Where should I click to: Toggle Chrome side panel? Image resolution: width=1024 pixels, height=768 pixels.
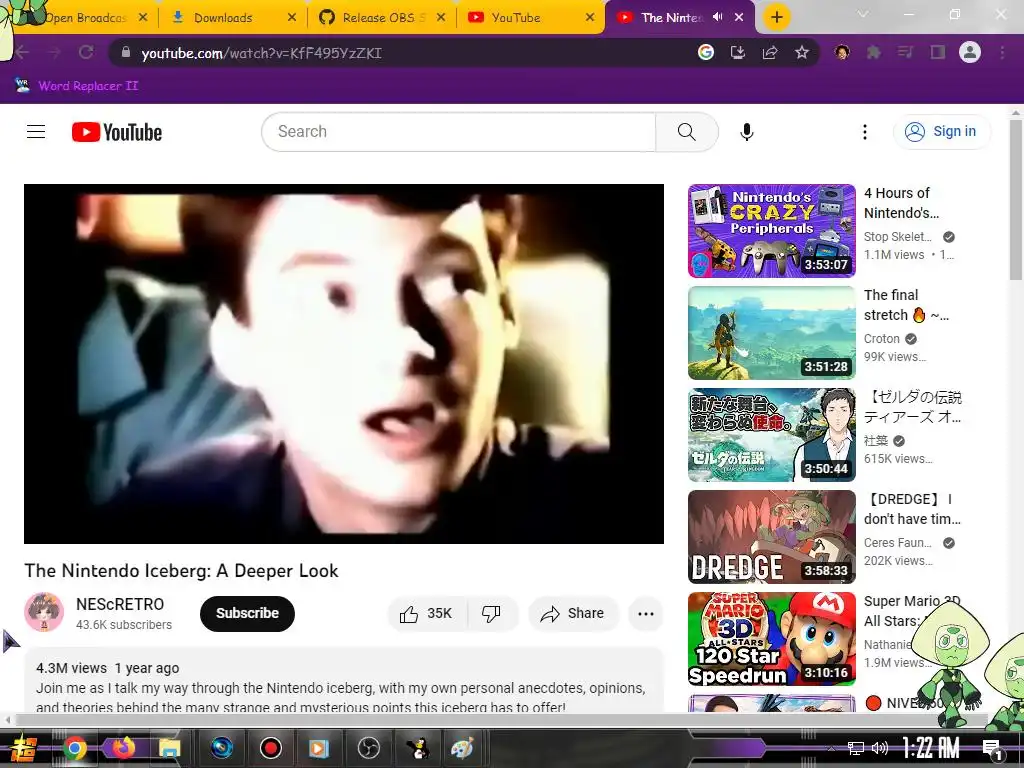coord(938,52)
